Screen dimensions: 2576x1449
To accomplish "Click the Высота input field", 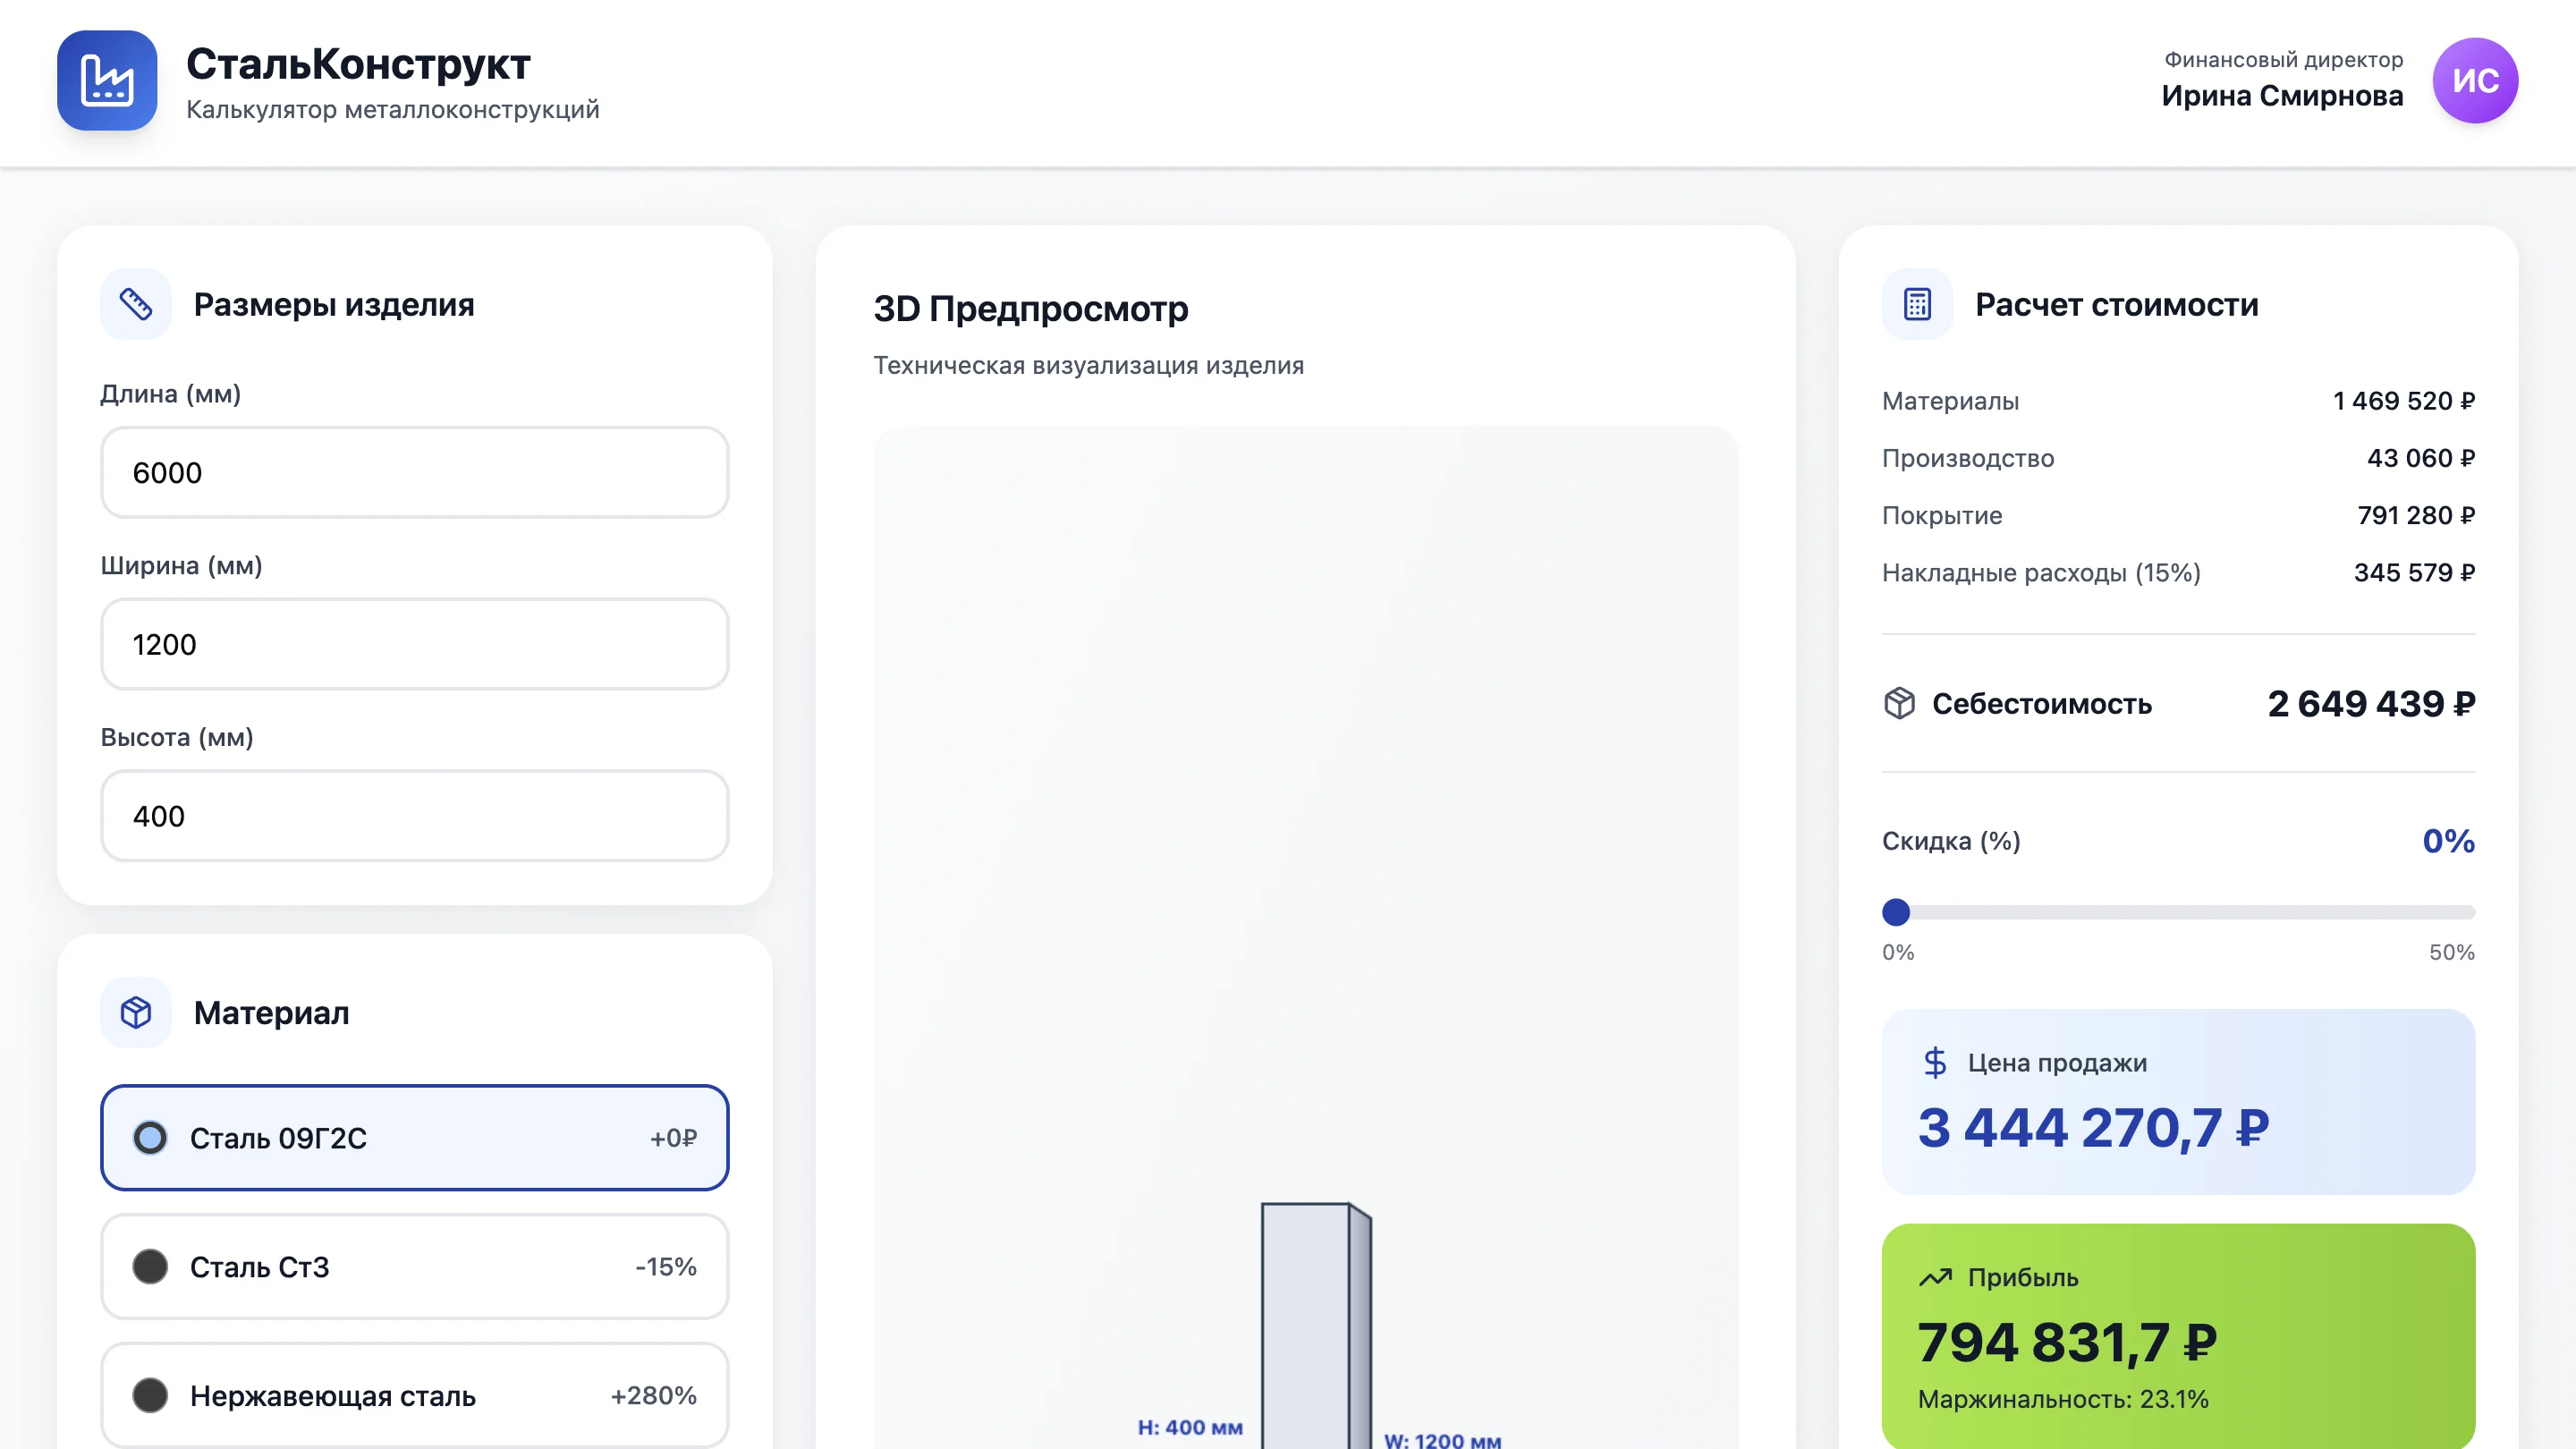I will (414, 816).
